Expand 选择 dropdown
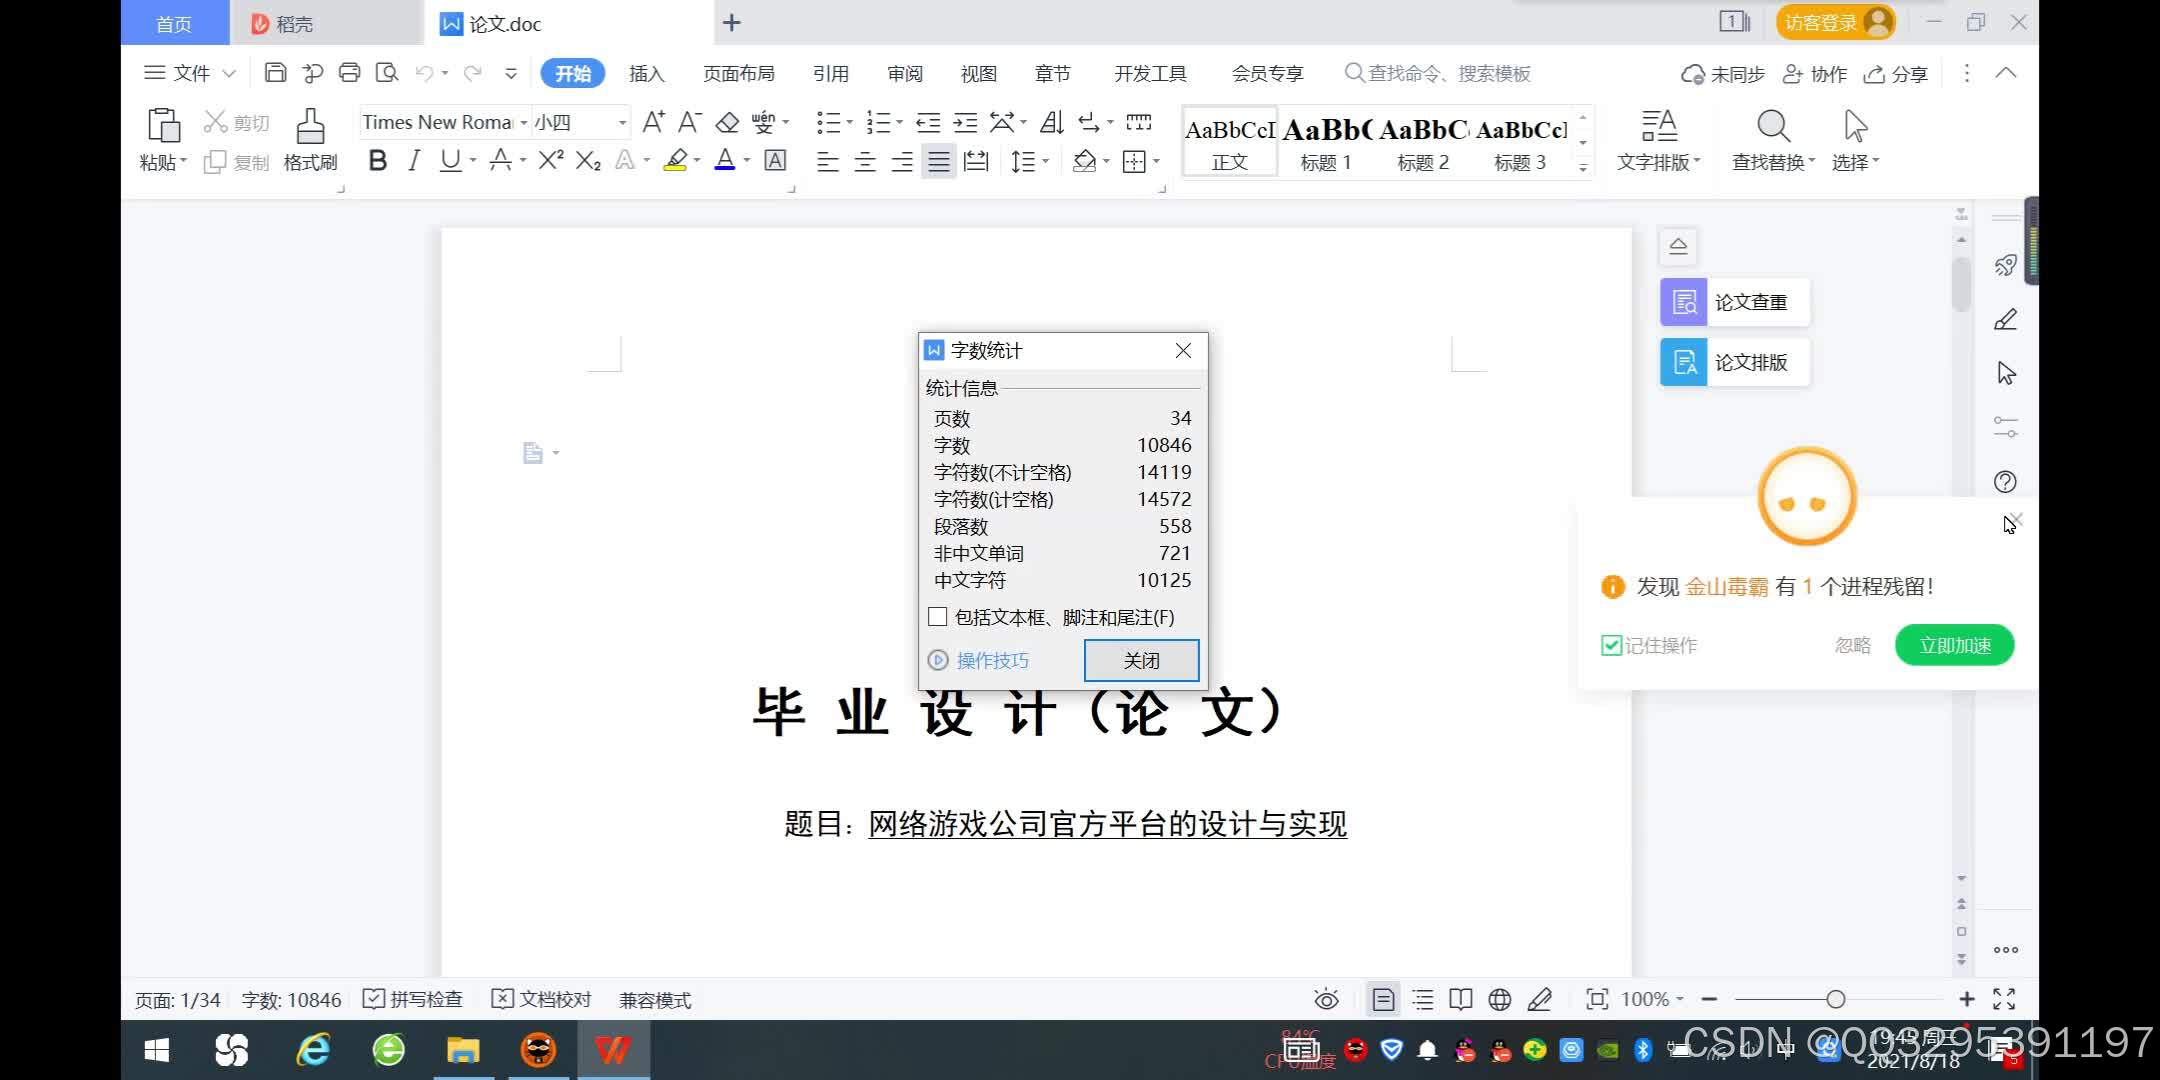The image size is (2160, 1080). (1855, 162)
